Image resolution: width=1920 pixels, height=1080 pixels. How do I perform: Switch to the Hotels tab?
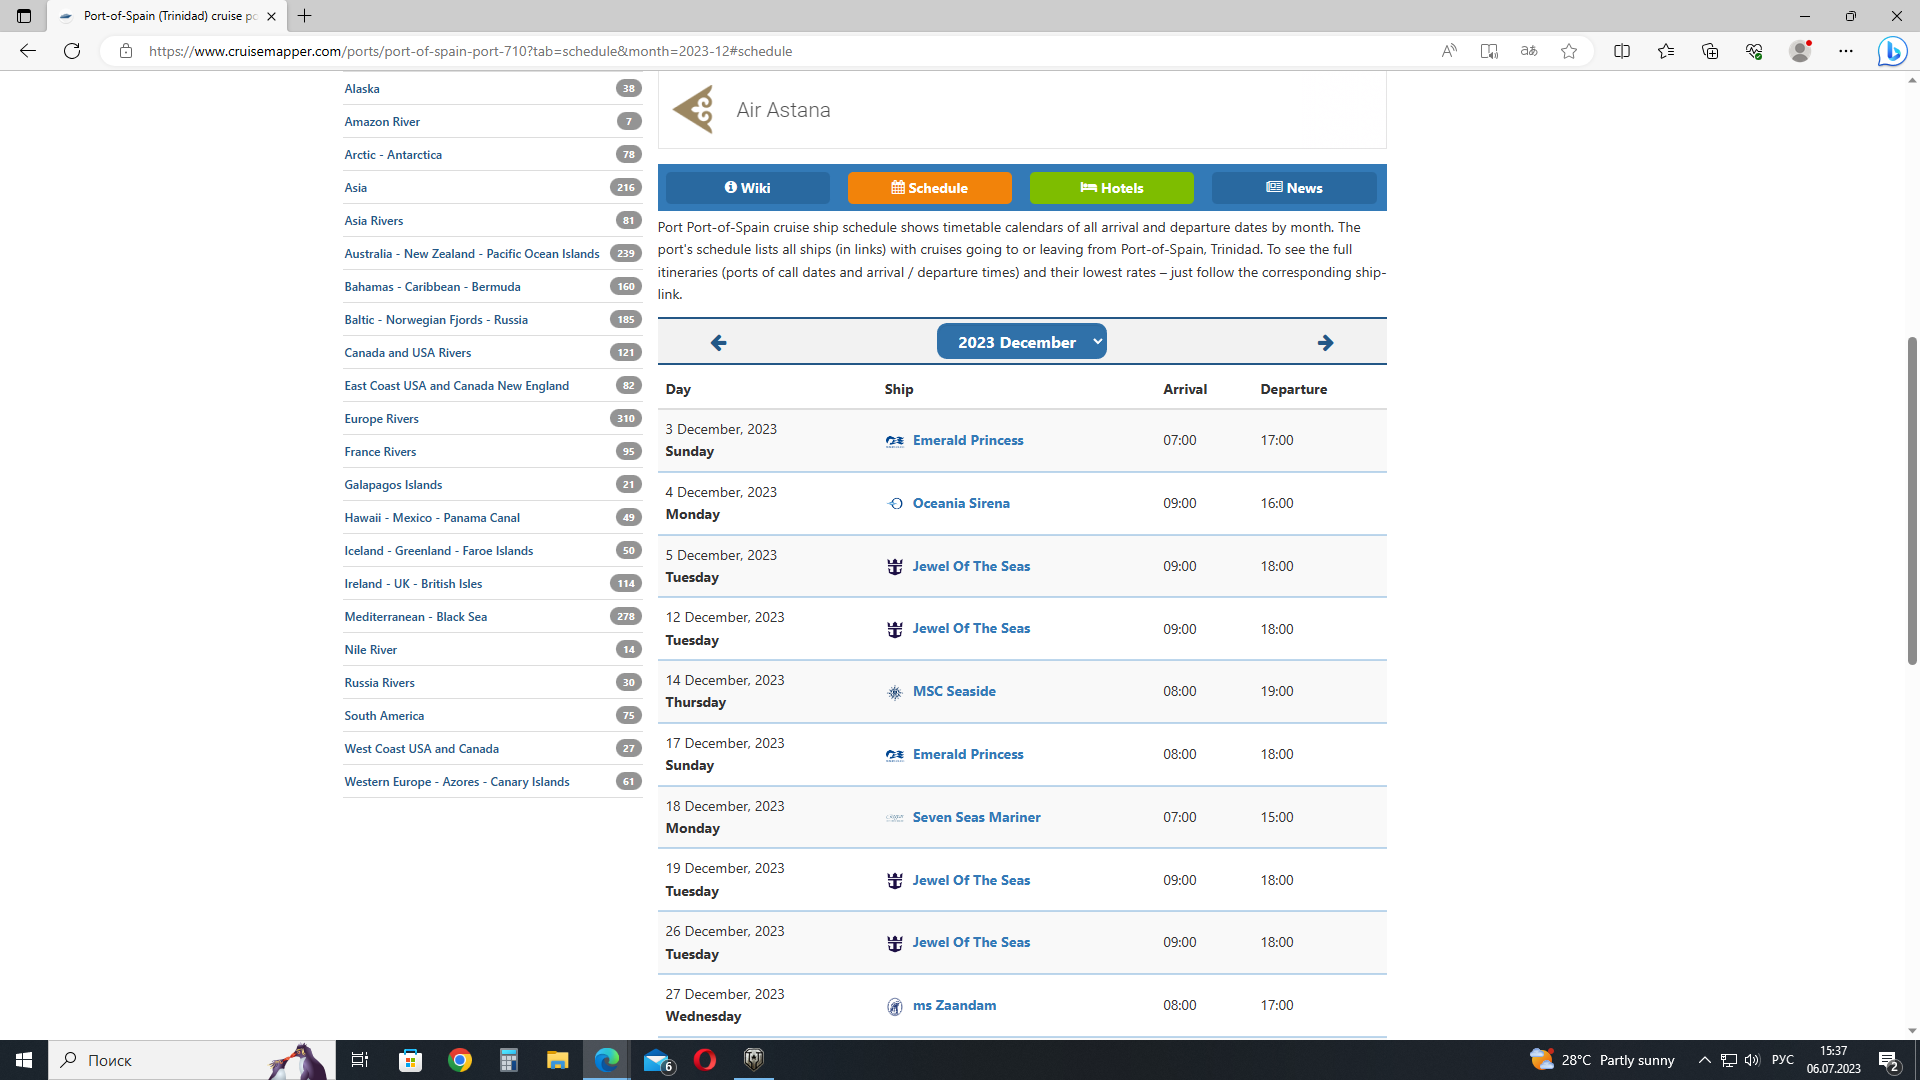click(1111, 188)
